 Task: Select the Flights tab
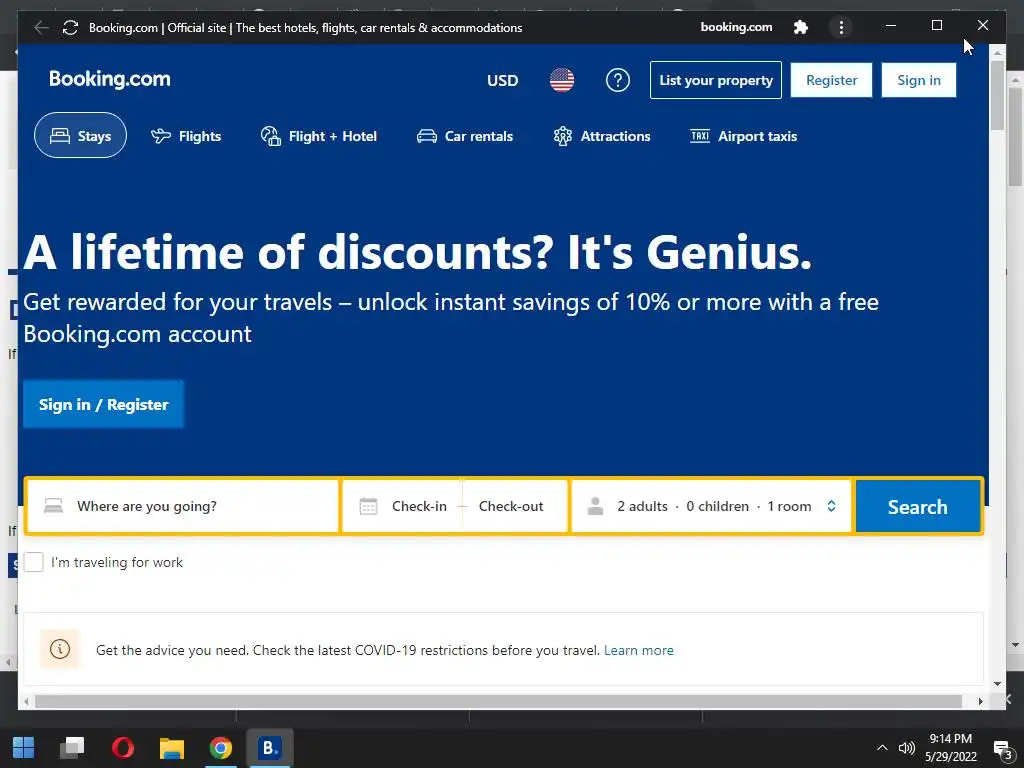(186, 136)
